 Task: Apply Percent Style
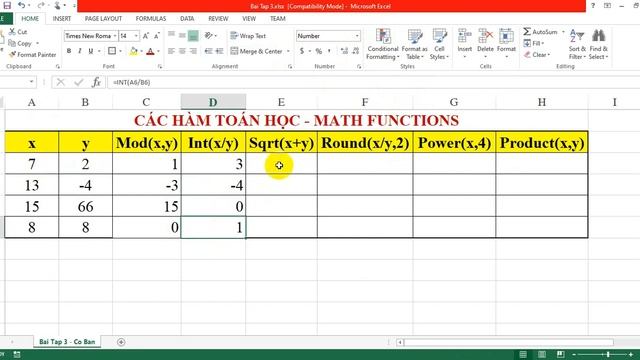pyautogui.click(x=319, y=51)
